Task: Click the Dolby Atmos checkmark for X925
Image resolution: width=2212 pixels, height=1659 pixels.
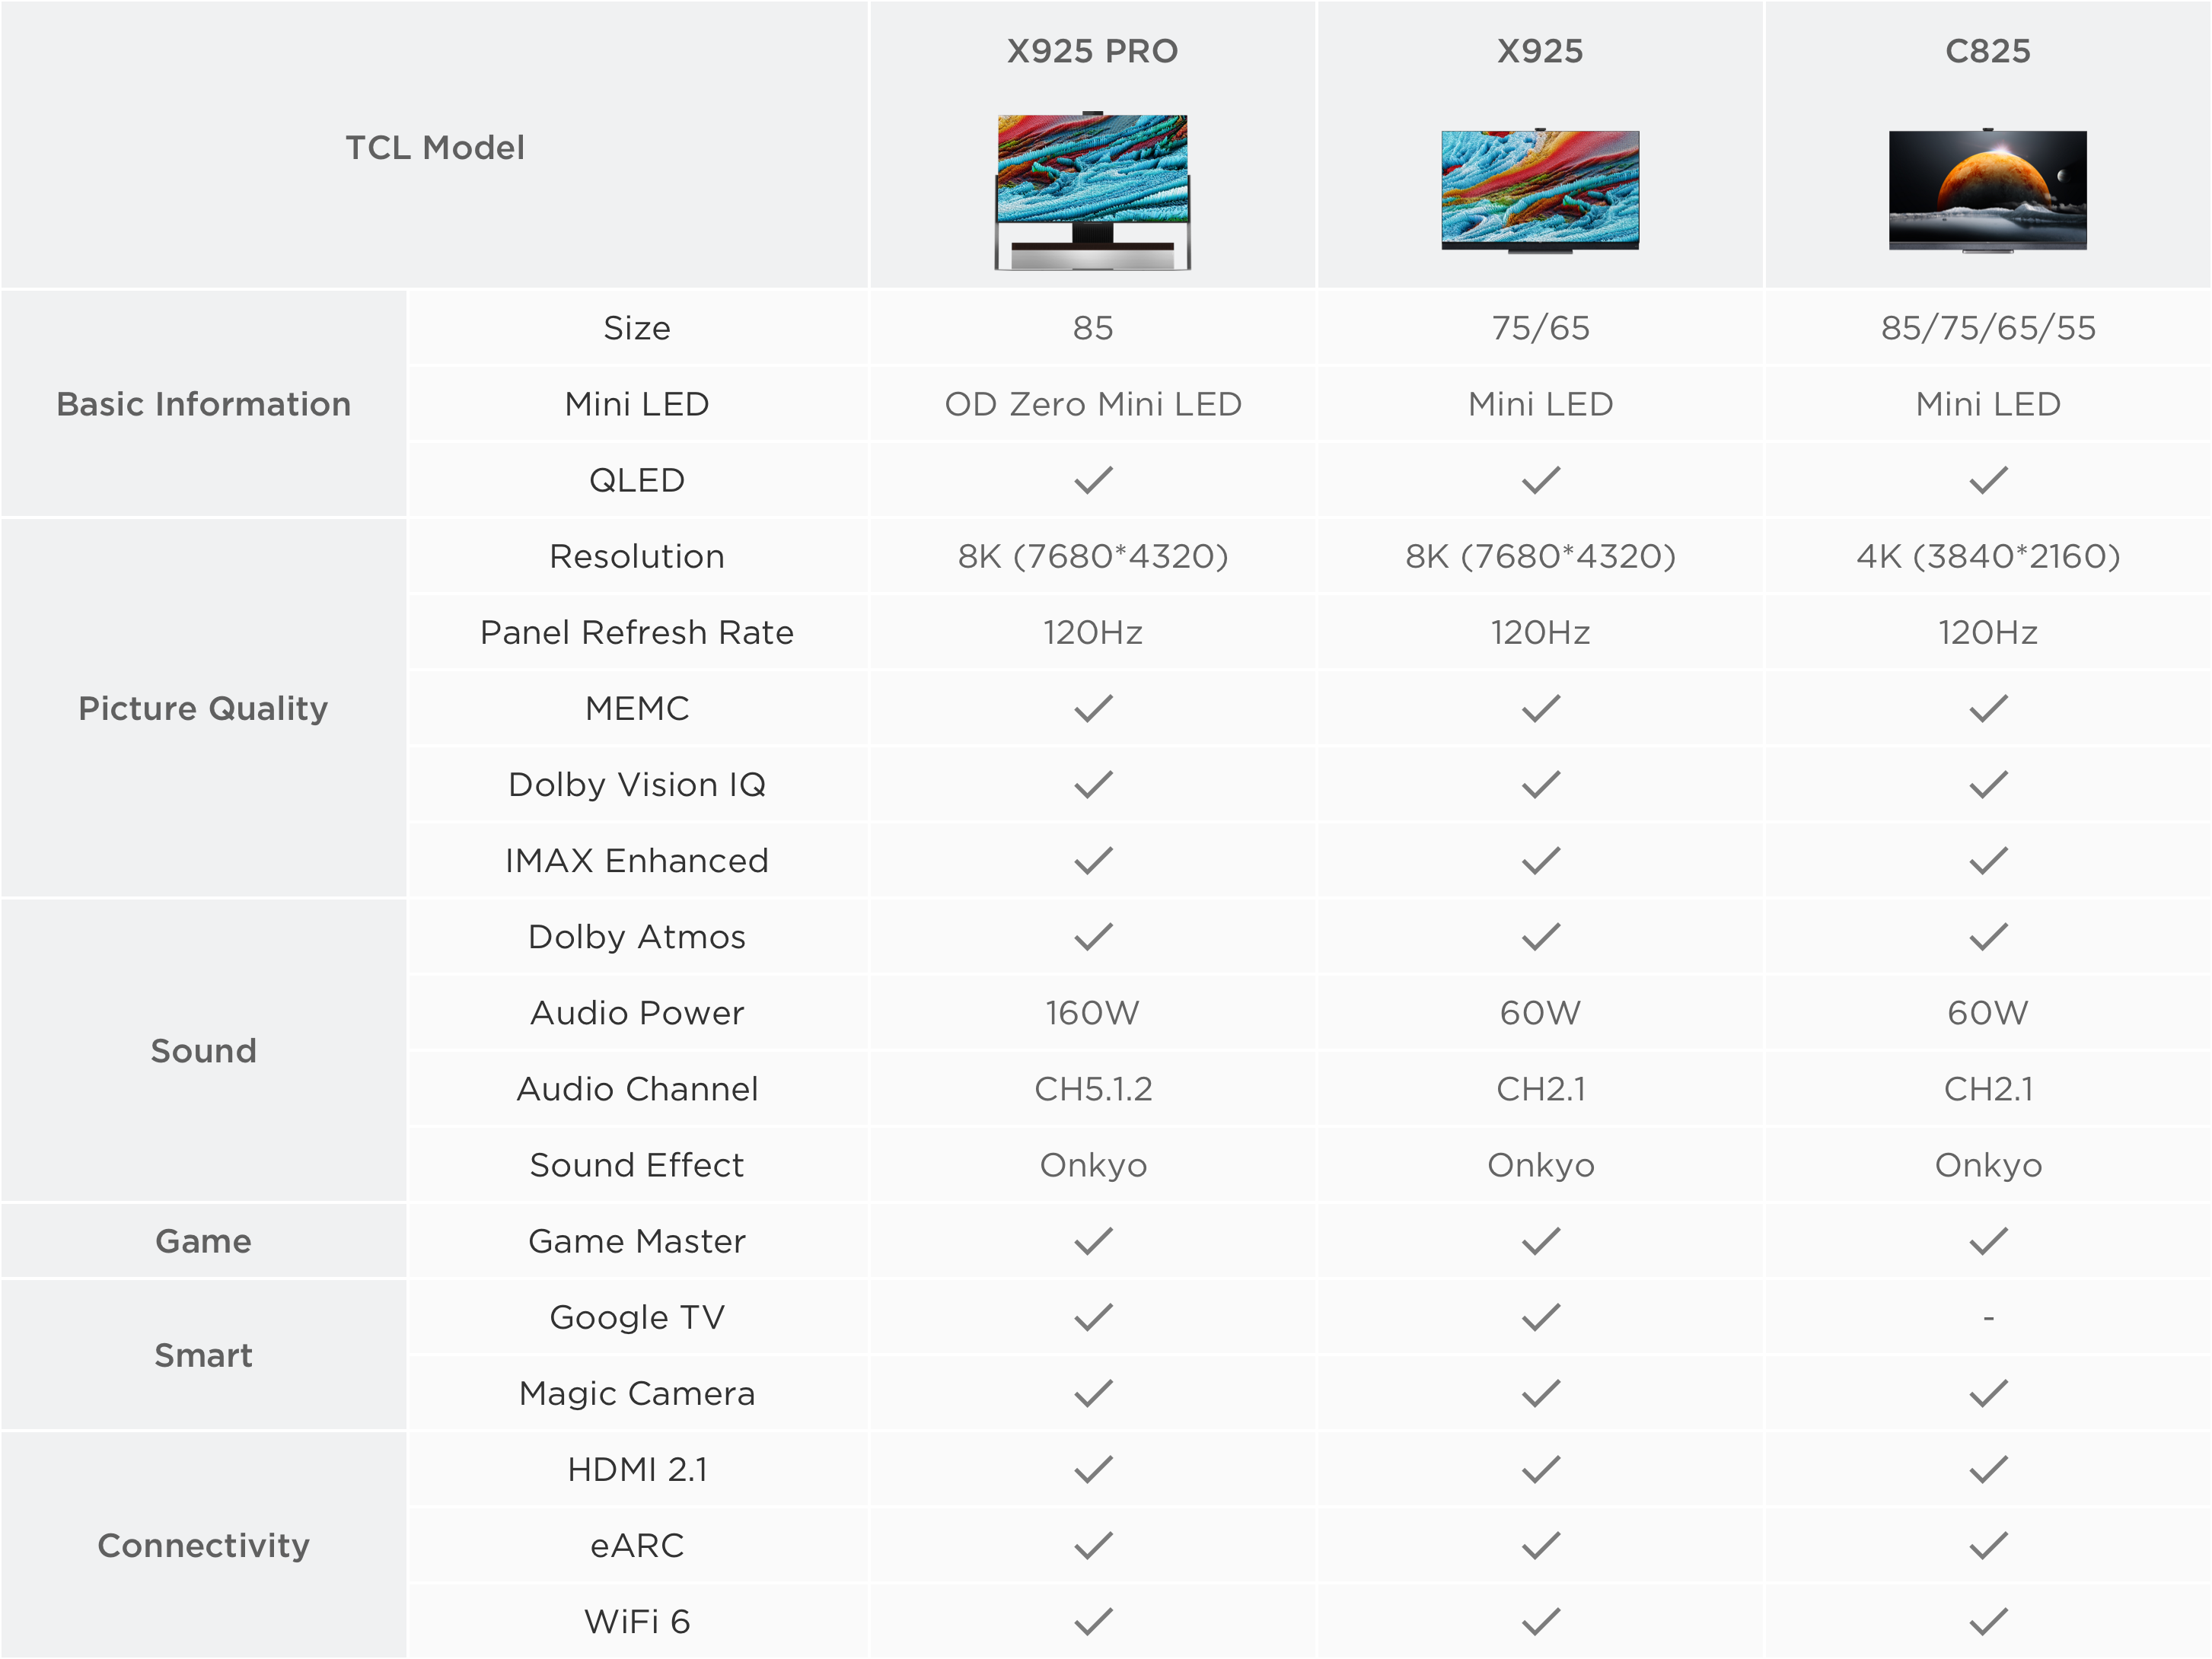Action: 1540,936
